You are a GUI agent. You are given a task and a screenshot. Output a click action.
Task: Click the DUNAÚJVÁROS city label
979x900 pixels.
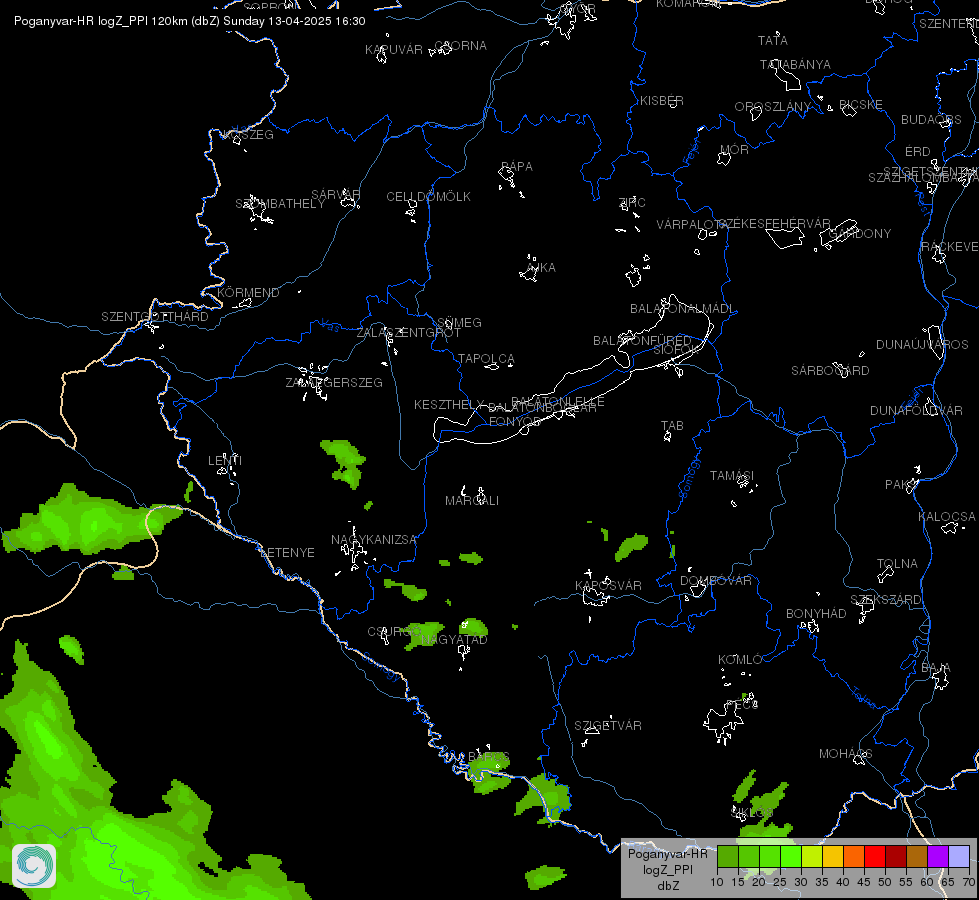pos(922,345)
